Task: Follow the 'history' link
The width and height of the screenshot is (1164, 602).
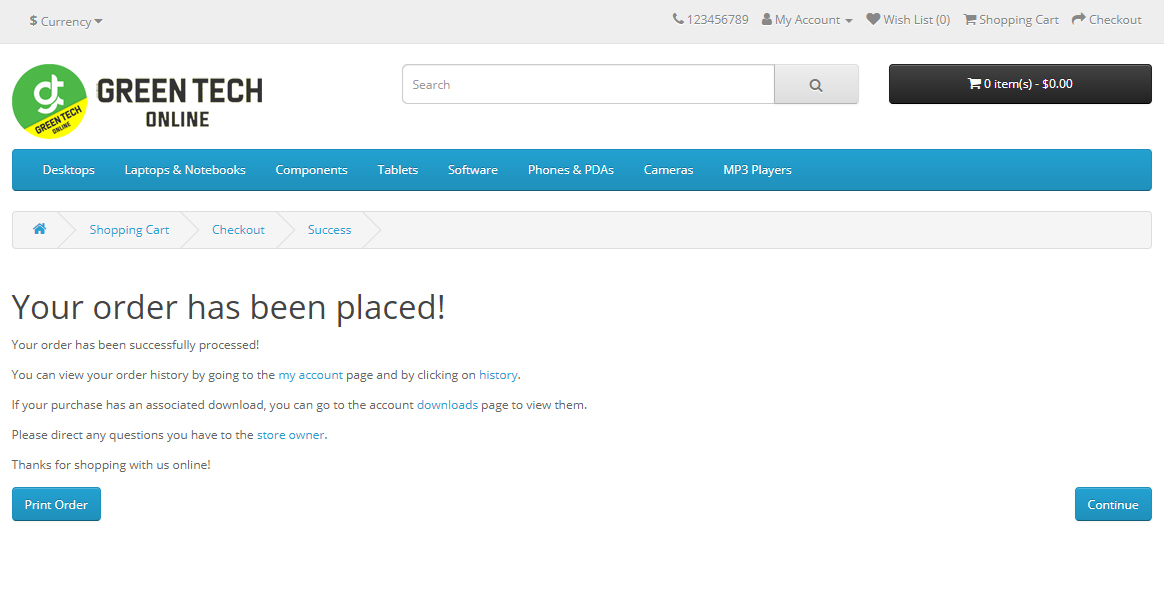Action: point(498,375)
